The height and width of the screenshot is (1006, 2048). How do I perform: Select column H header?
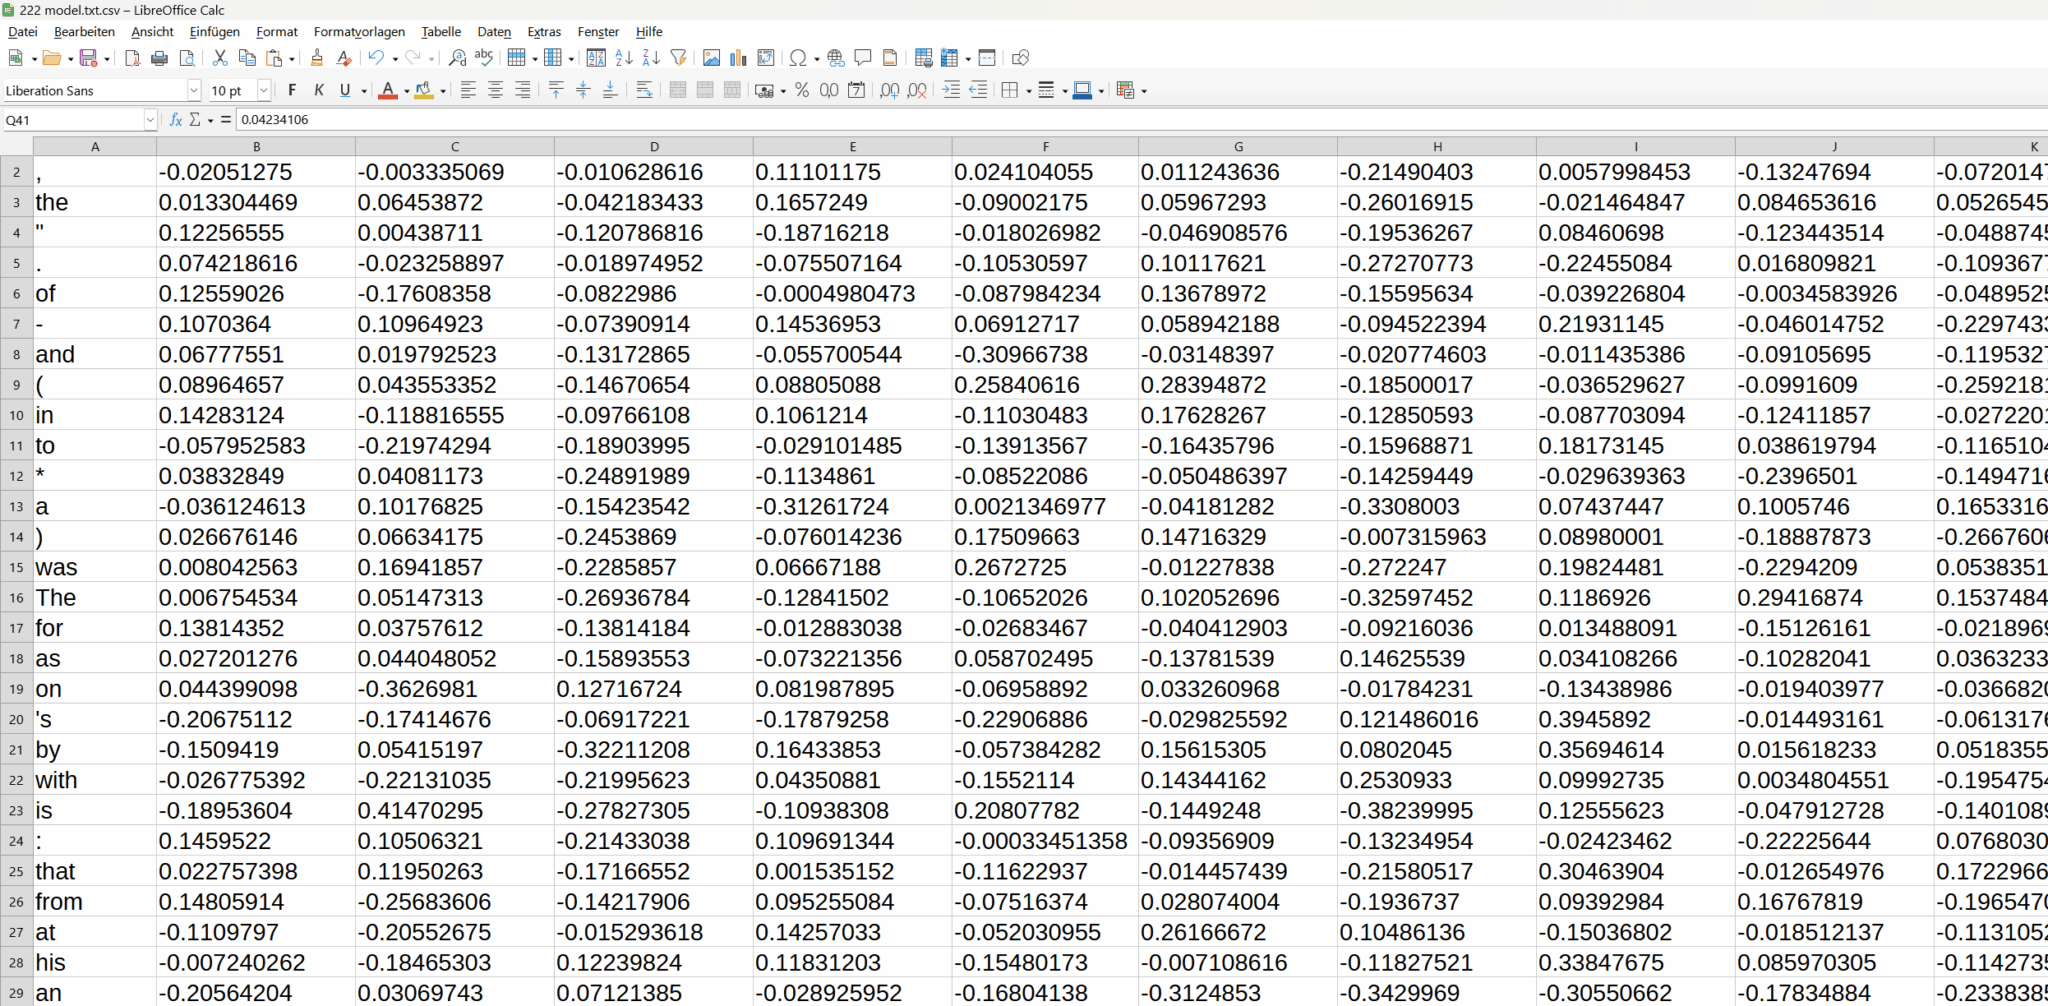click(1437, 146)
